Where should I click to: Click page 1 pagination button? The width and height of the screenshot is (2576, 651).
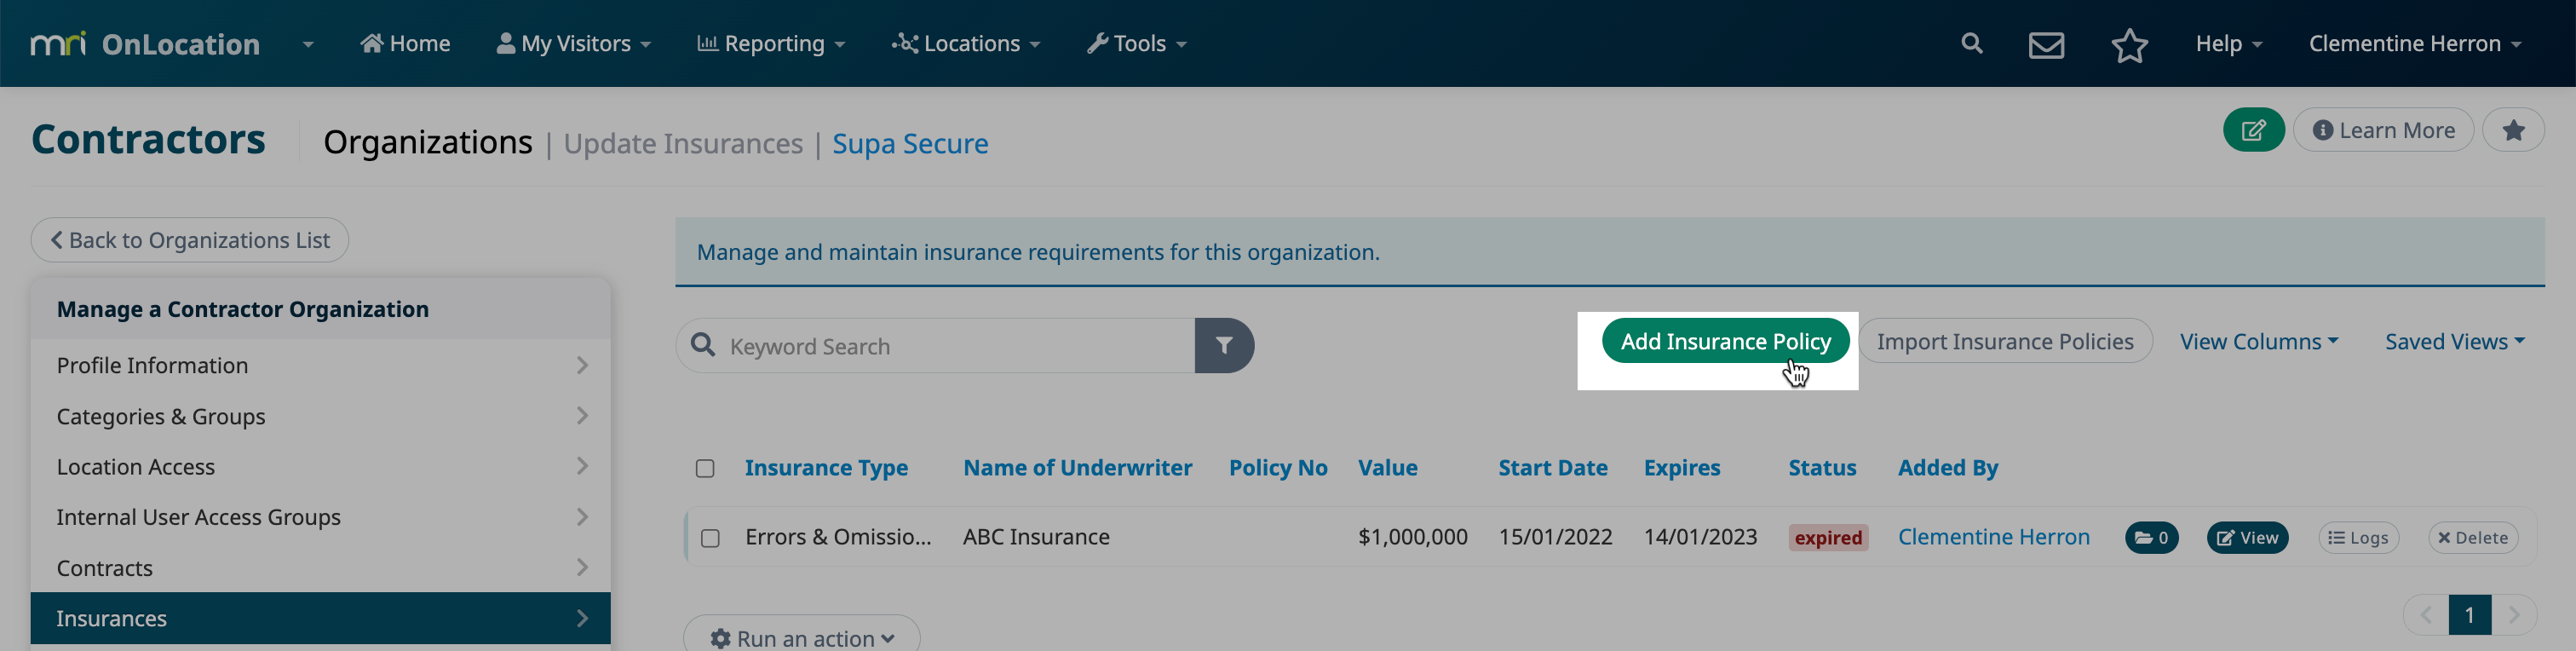pos(2469,615)
